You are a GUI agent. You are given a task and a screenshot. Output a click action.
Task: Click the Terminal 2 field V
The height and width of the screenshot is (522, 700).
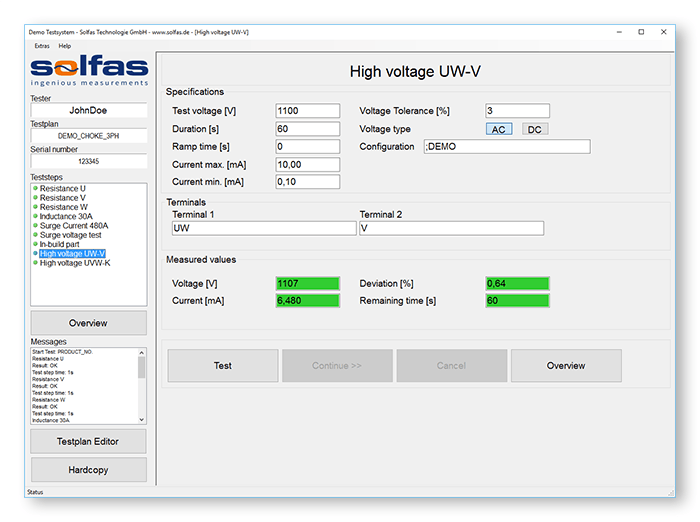pyautogui.click(x=451, y=228)
